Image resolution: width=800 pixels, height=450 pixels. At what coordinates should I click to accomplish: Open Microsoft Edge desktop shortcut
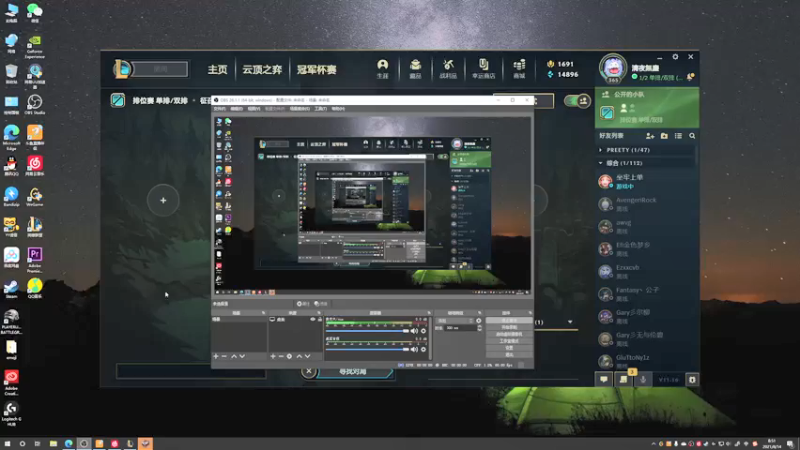tap(11, 137)
